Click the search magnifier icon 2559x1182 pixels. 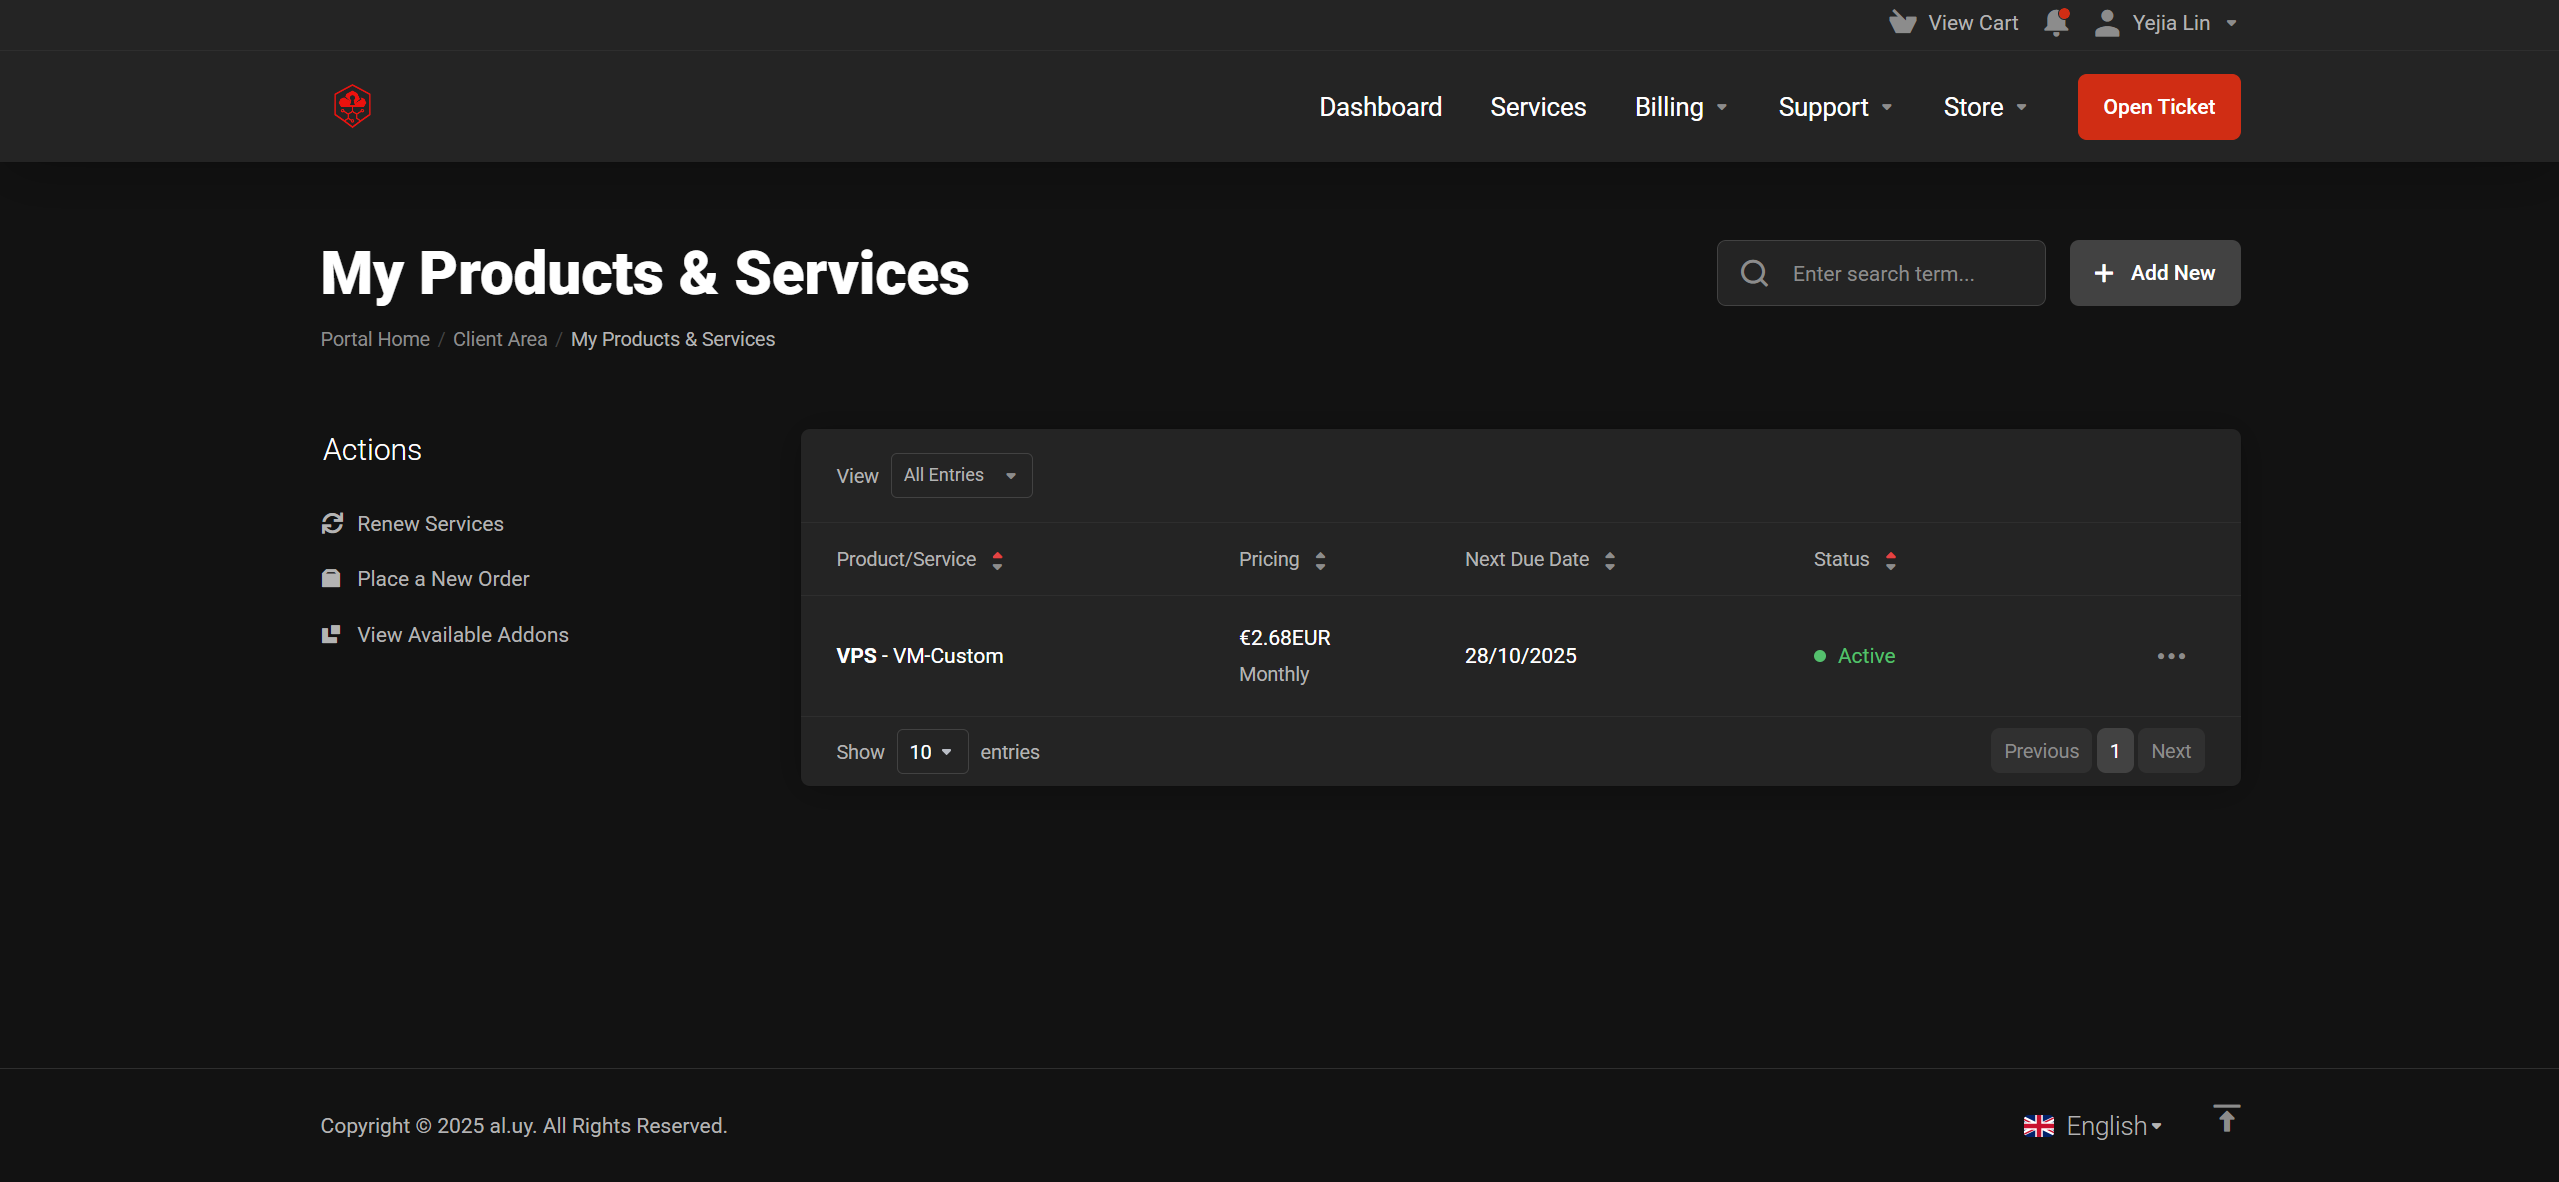[1754, 273]
